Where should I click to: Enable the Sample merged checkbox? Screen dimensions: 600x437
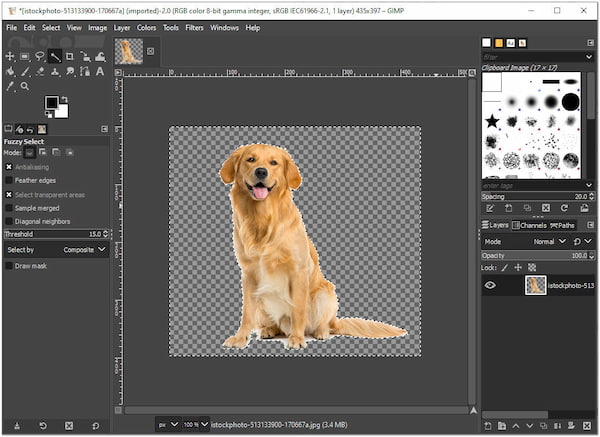[x=9, y=208]
